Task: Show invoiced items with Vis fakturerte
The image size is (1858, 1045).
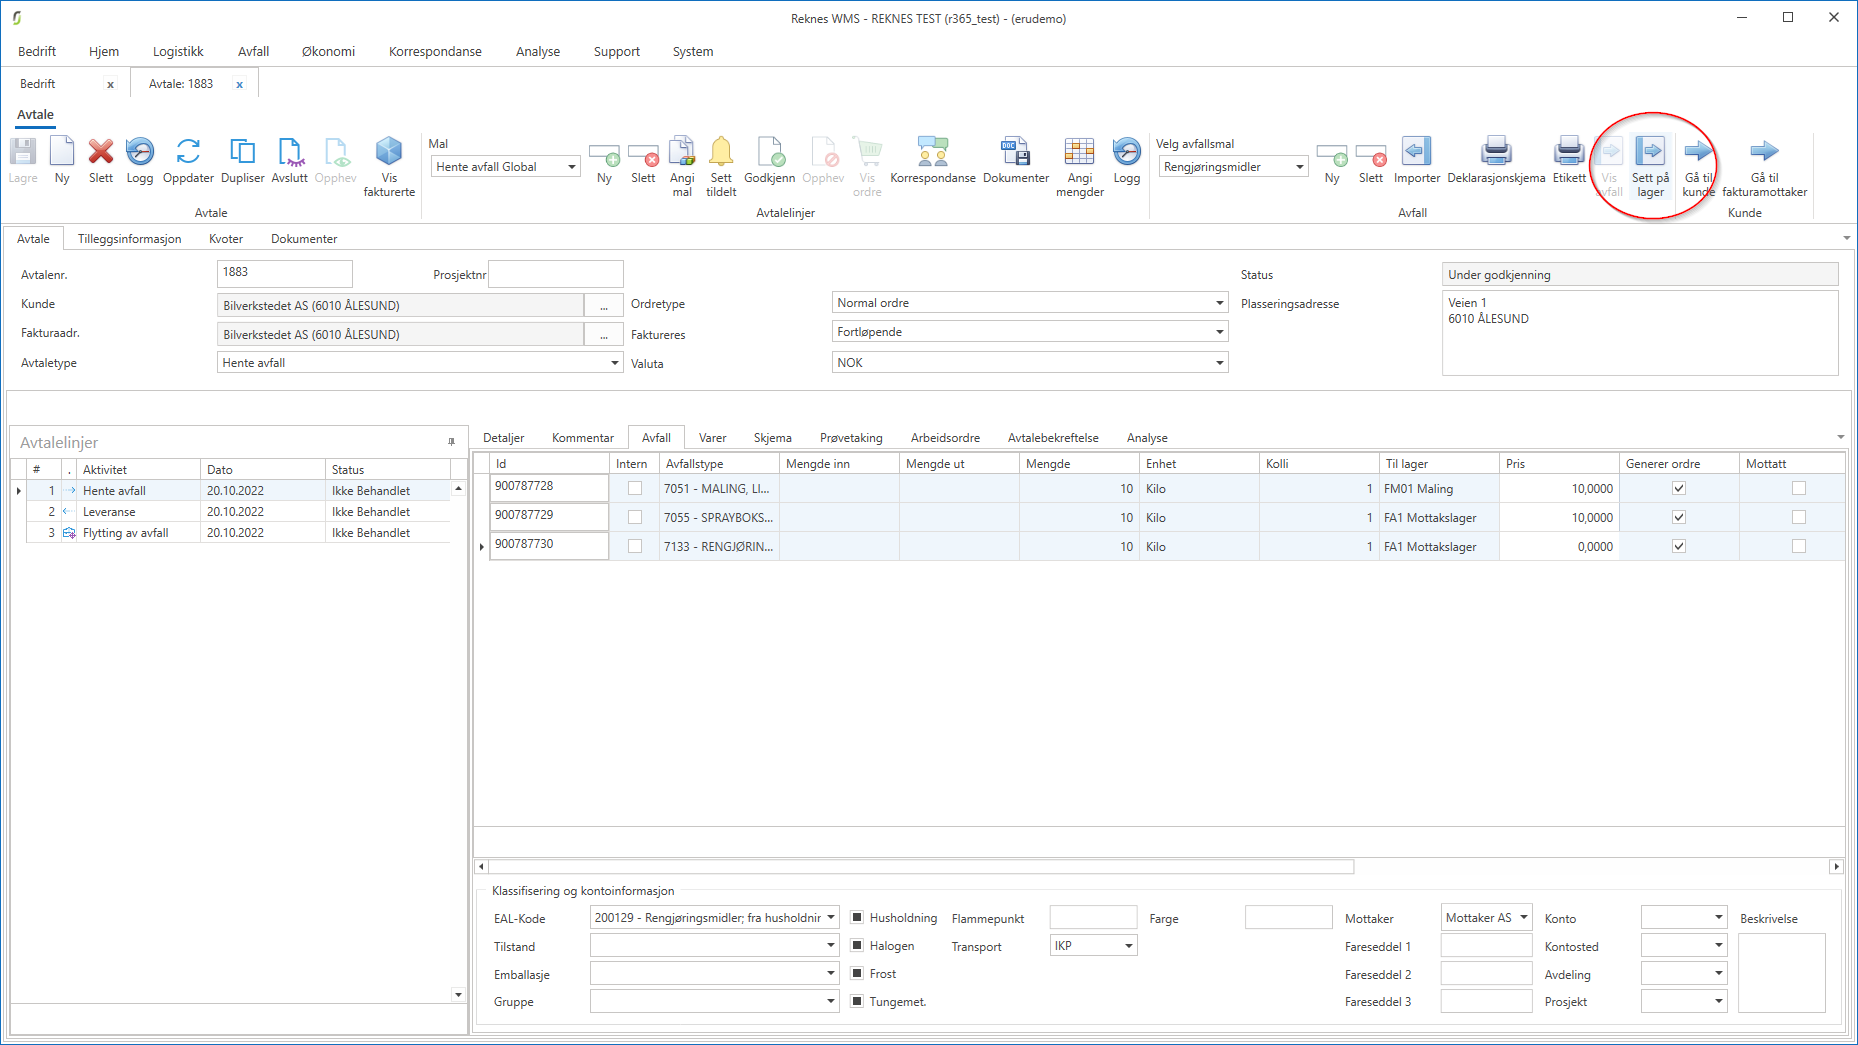Action: pyautogui.click(x=389, y=167)
